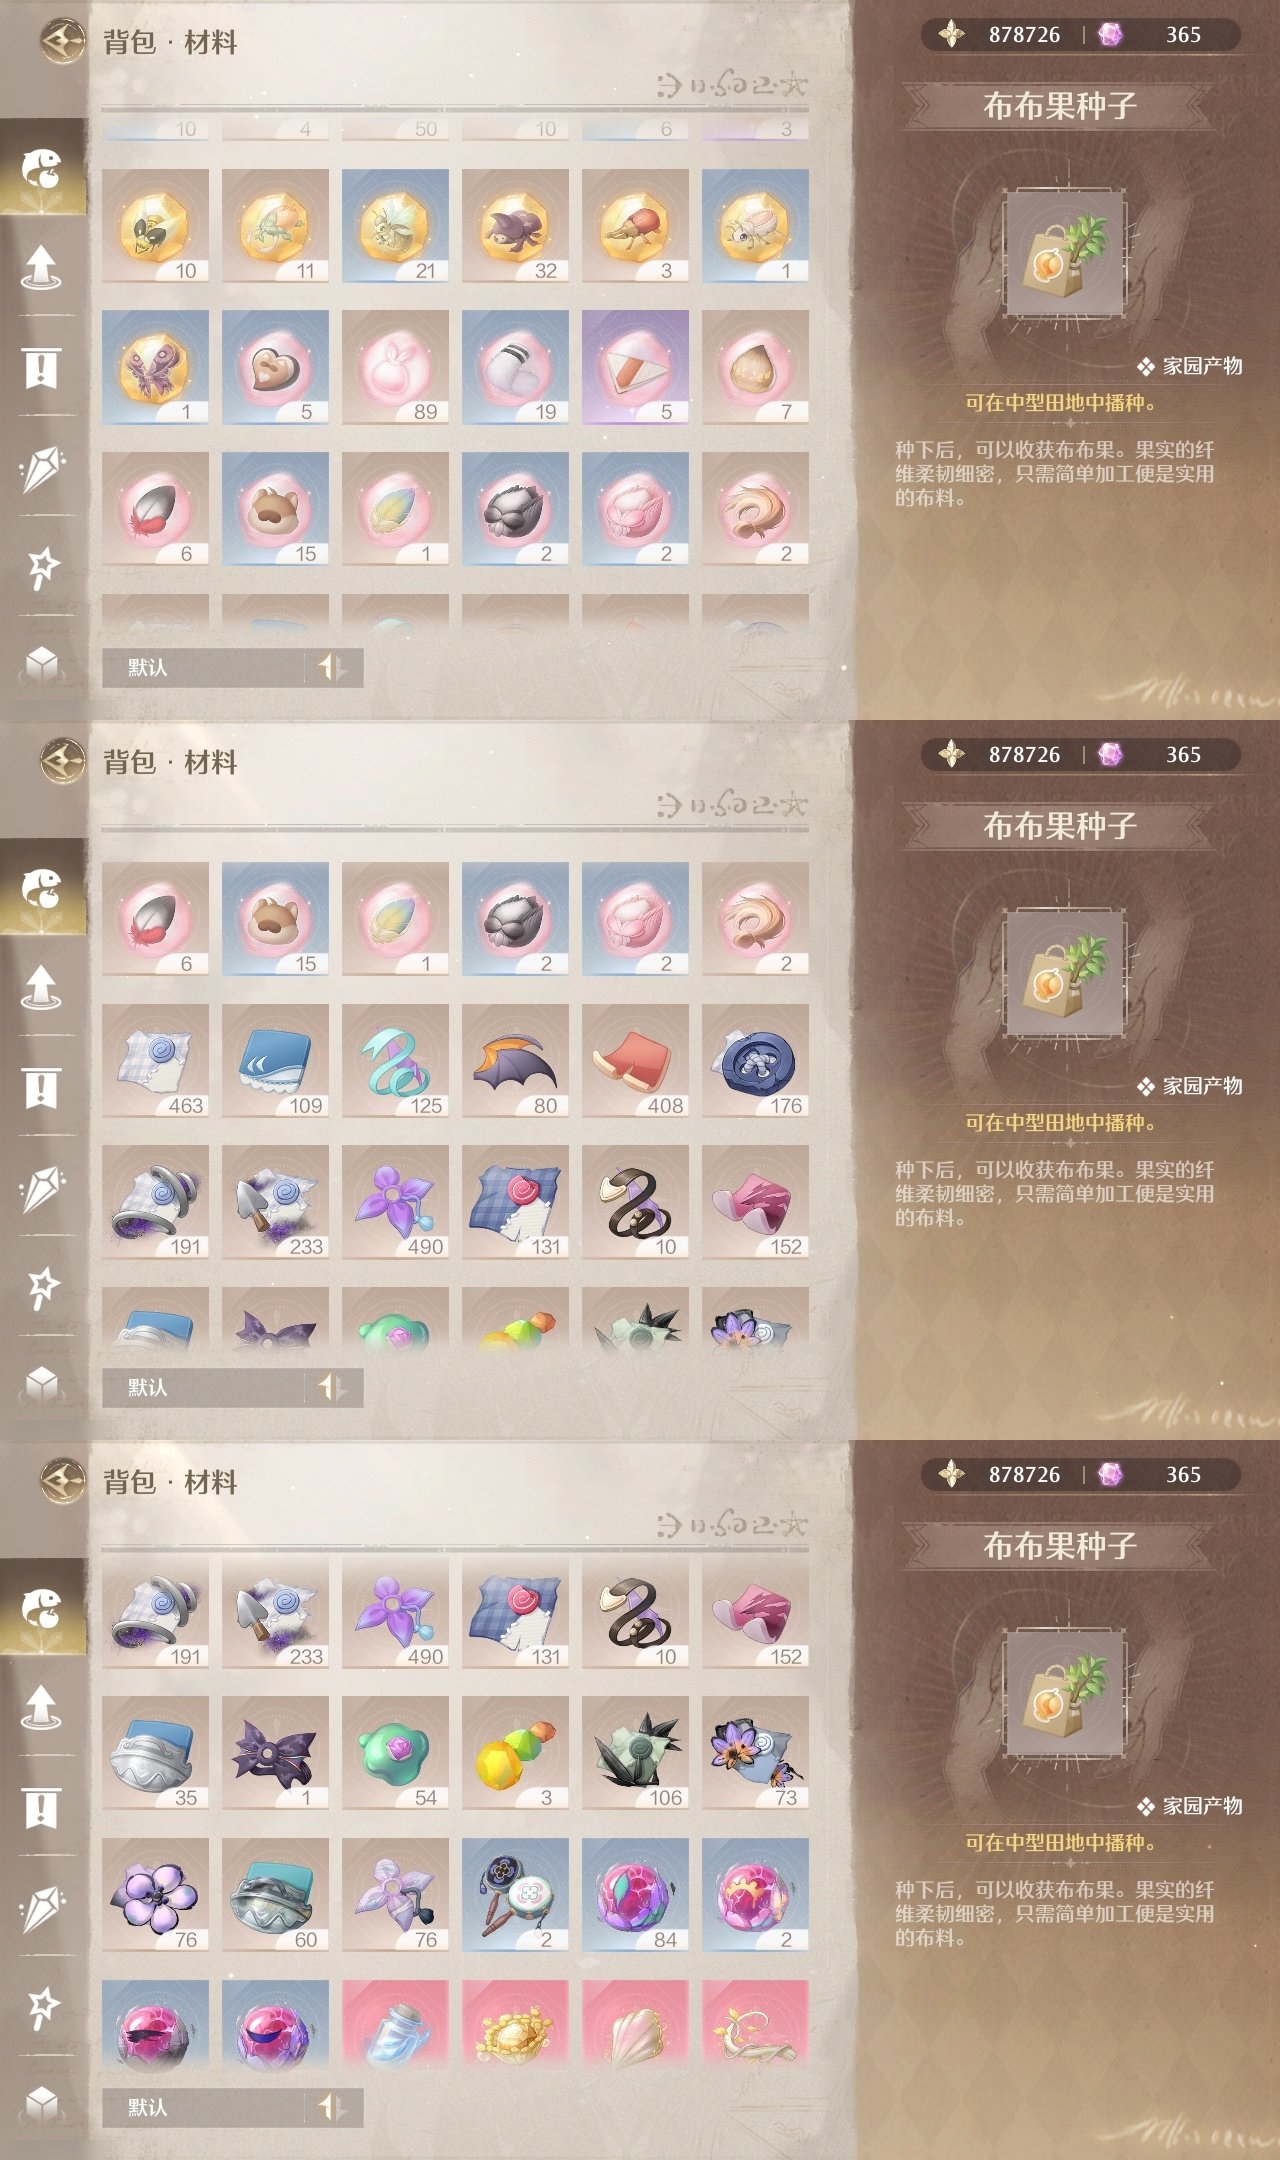
Task: Select the blue denim fabric with count 109
Action: click(275, 1061)
